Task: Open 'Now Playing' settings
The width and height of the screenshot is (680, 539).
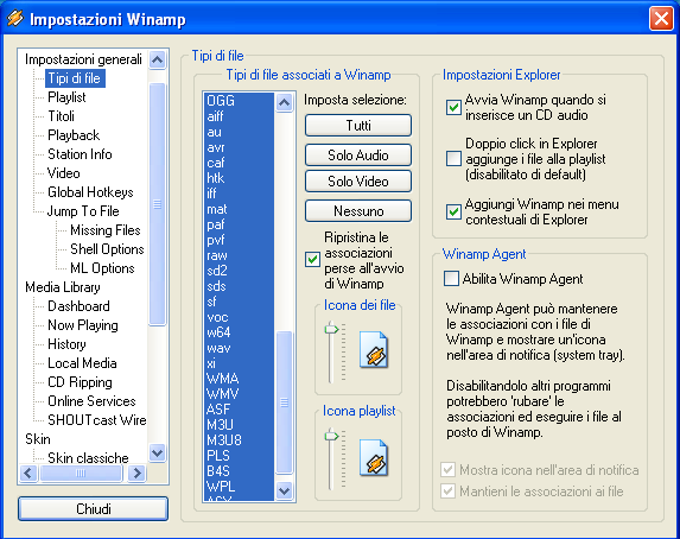Action: (83, 325)
